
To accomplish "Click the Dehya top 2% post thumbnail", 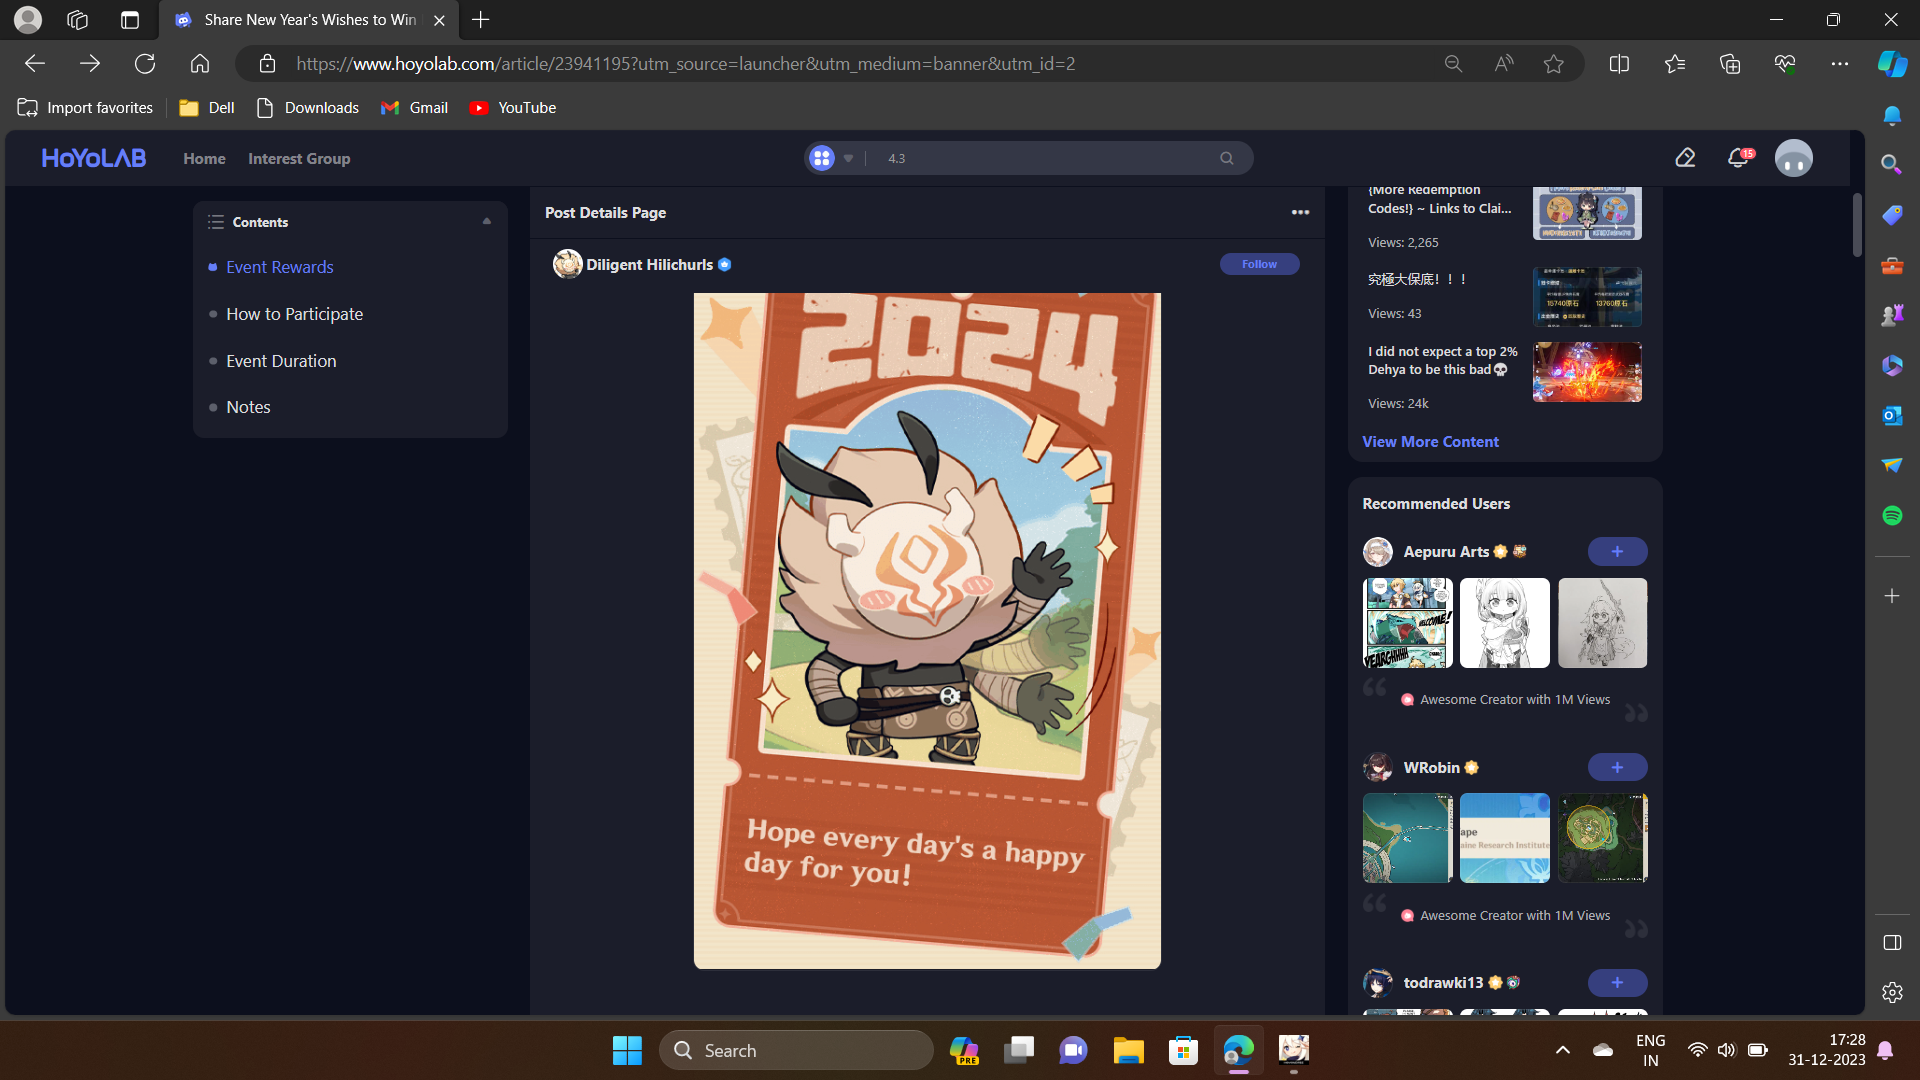I will tap(1587, 372).
